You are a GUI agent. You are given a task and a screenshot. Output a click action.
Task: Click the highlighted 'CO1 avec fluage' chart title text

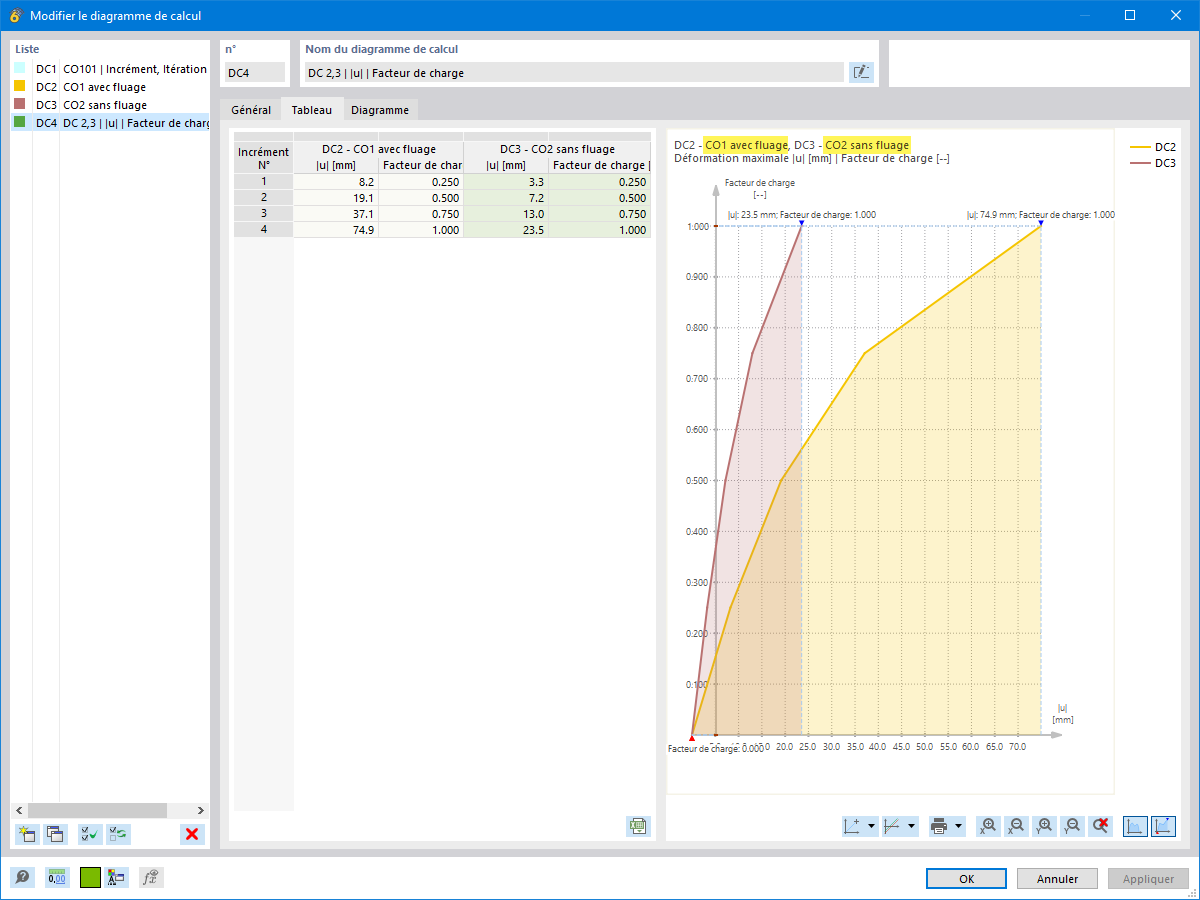click(x=746, y=145)
